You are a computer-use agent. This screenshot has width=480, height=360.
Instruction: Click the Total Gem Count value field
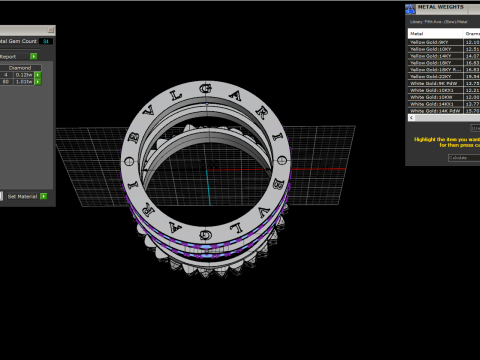[46, 41]
